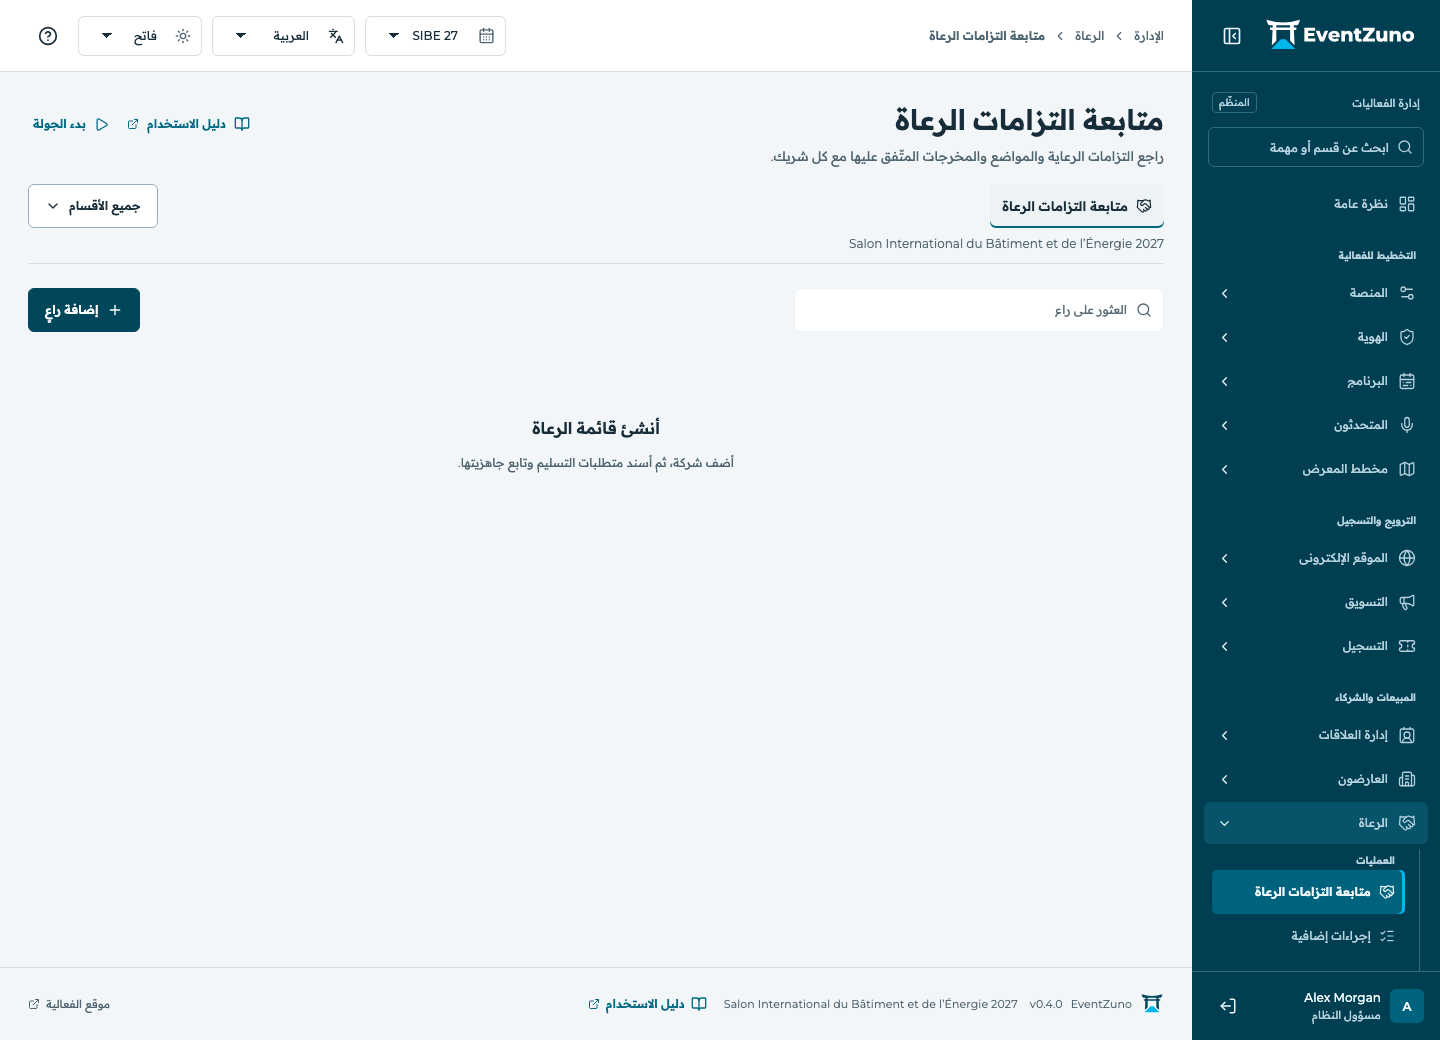1440x1040 pixels.
Task: Expand the المتحدثون sidebar section
Action: tap(1316, 425)
